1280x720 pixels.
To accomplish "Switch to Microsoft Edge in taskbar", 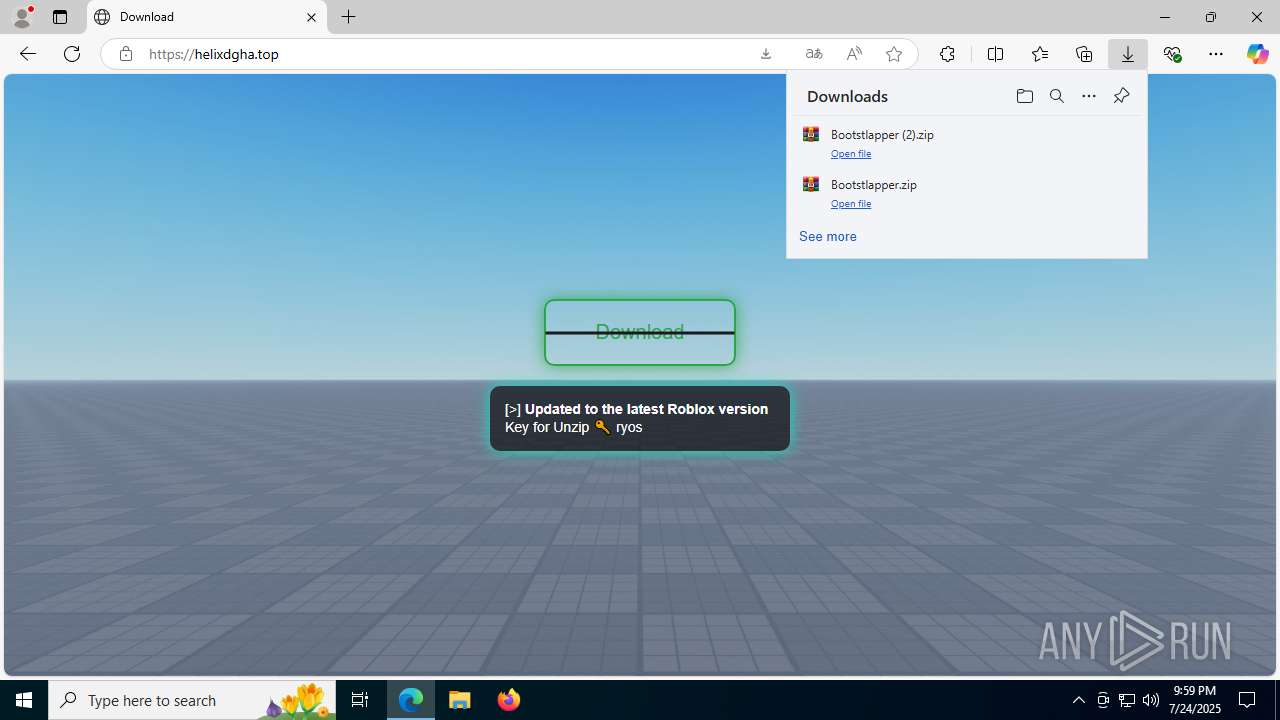I will click(x=411, y=700).
